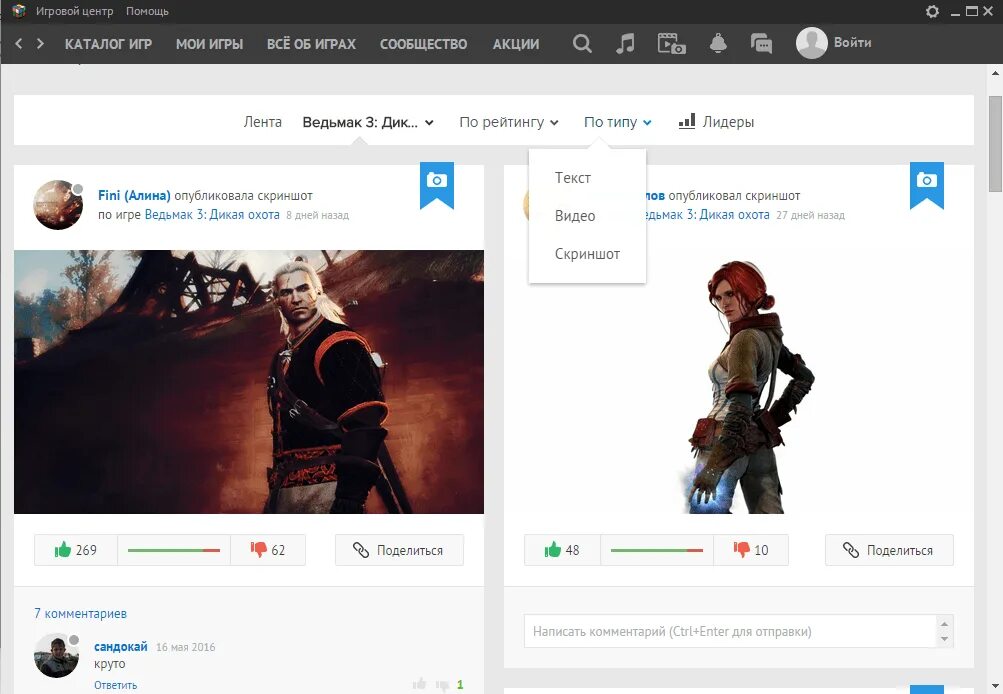The height and width of the screenshot is (694, 1003).
Task: Click the 27 дней назад timestamp
Action: (810, 216)
